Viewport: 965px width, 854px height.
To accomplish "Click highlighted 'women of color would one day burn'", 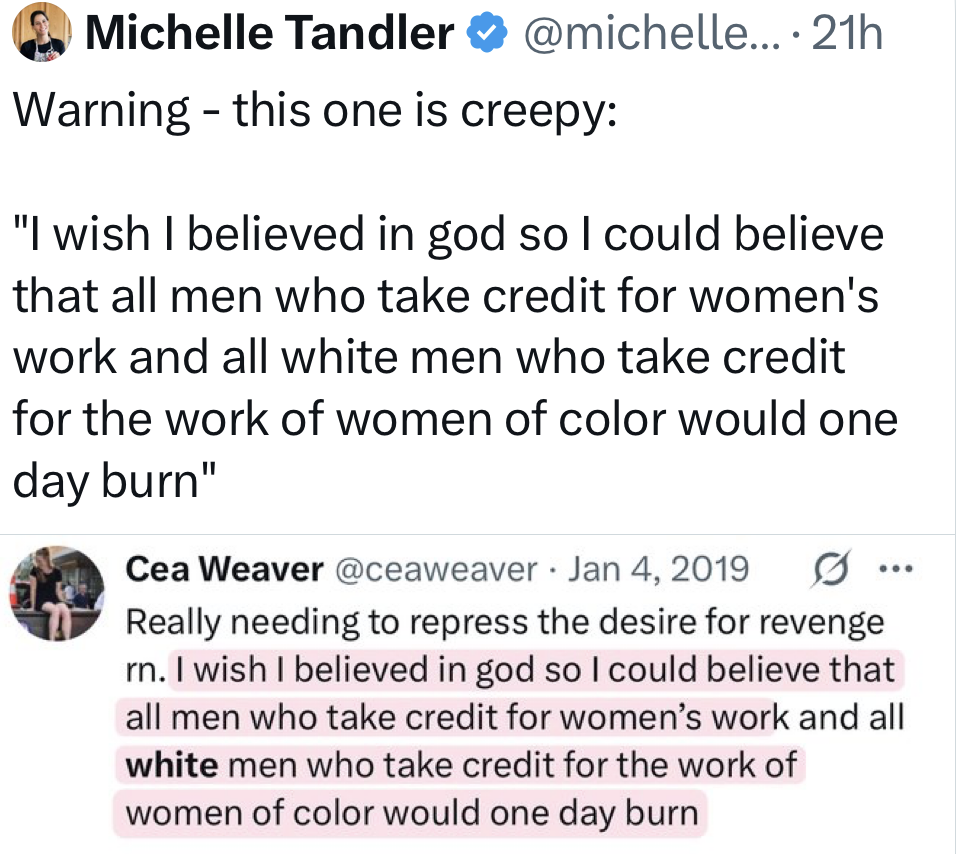I will [x=411, y=812].
